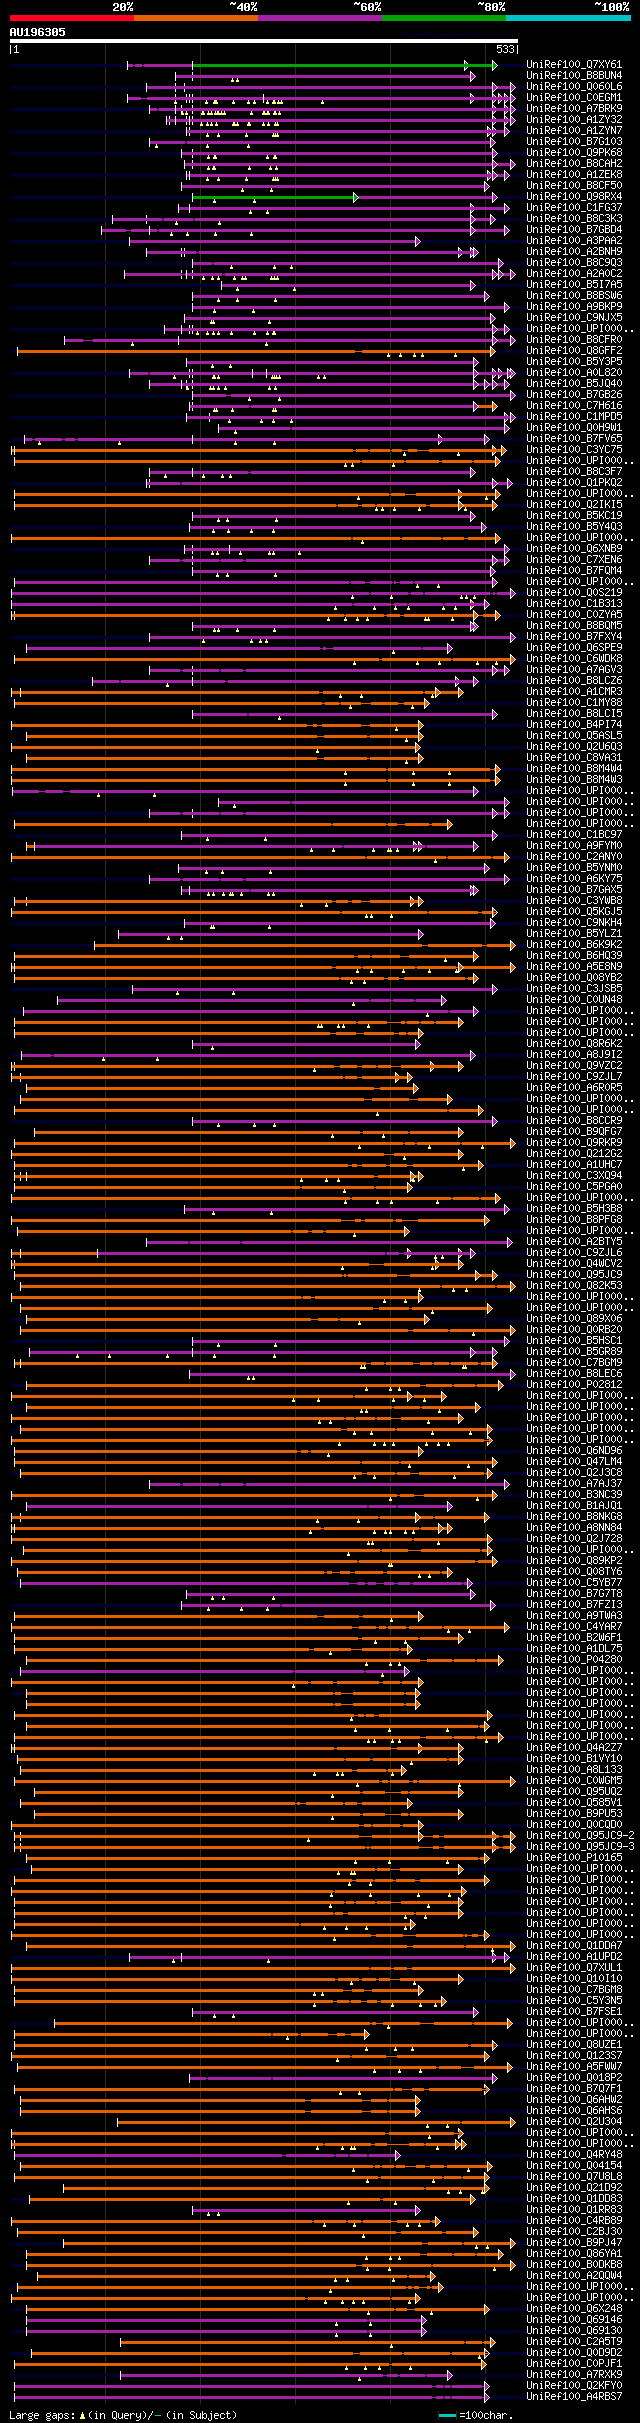This screenshot has width=640, height=2423.
Task: Click the UniRef100_C7H616 label
Action: pos(574,406)
